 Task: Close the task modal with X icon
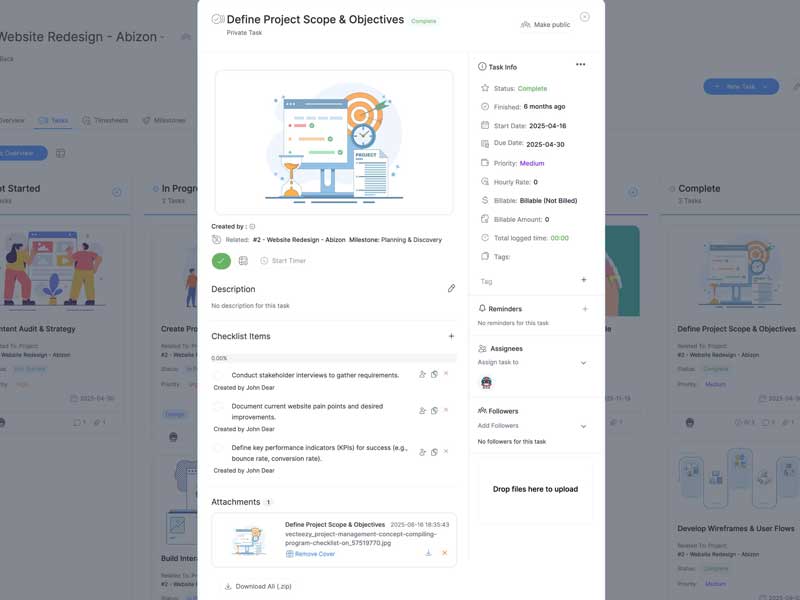click(x=585, y=17)
